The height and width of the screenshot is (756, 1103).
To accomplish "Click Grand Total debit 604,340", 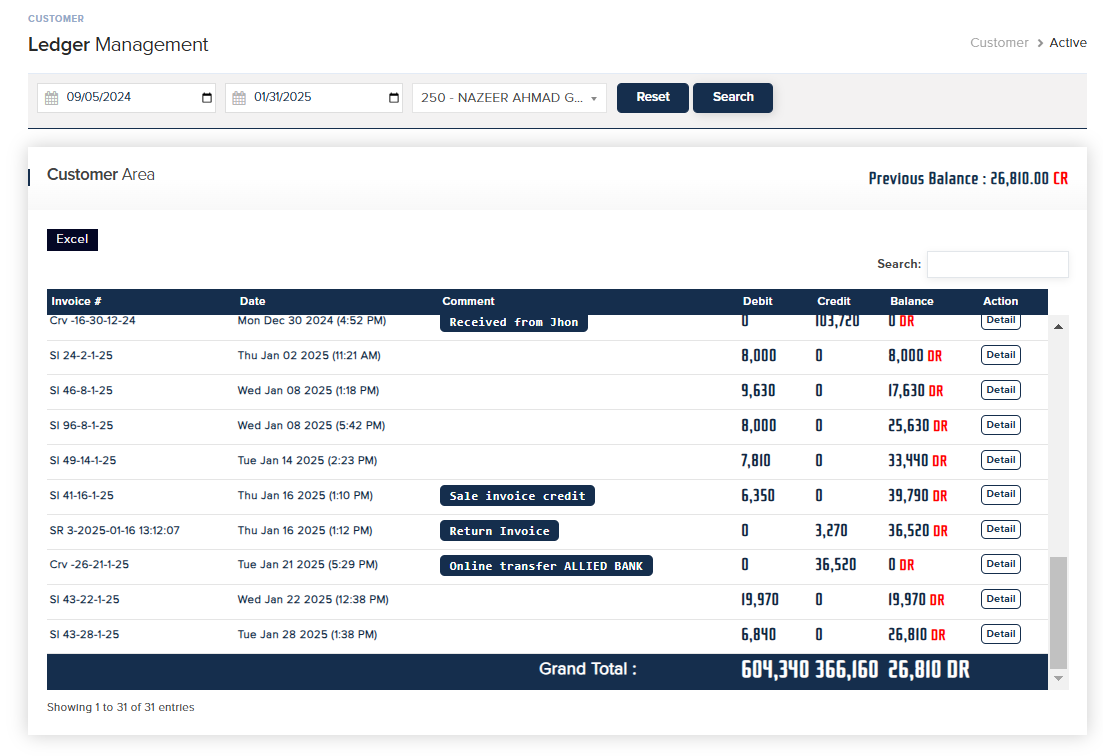I will tap(775, 669).
